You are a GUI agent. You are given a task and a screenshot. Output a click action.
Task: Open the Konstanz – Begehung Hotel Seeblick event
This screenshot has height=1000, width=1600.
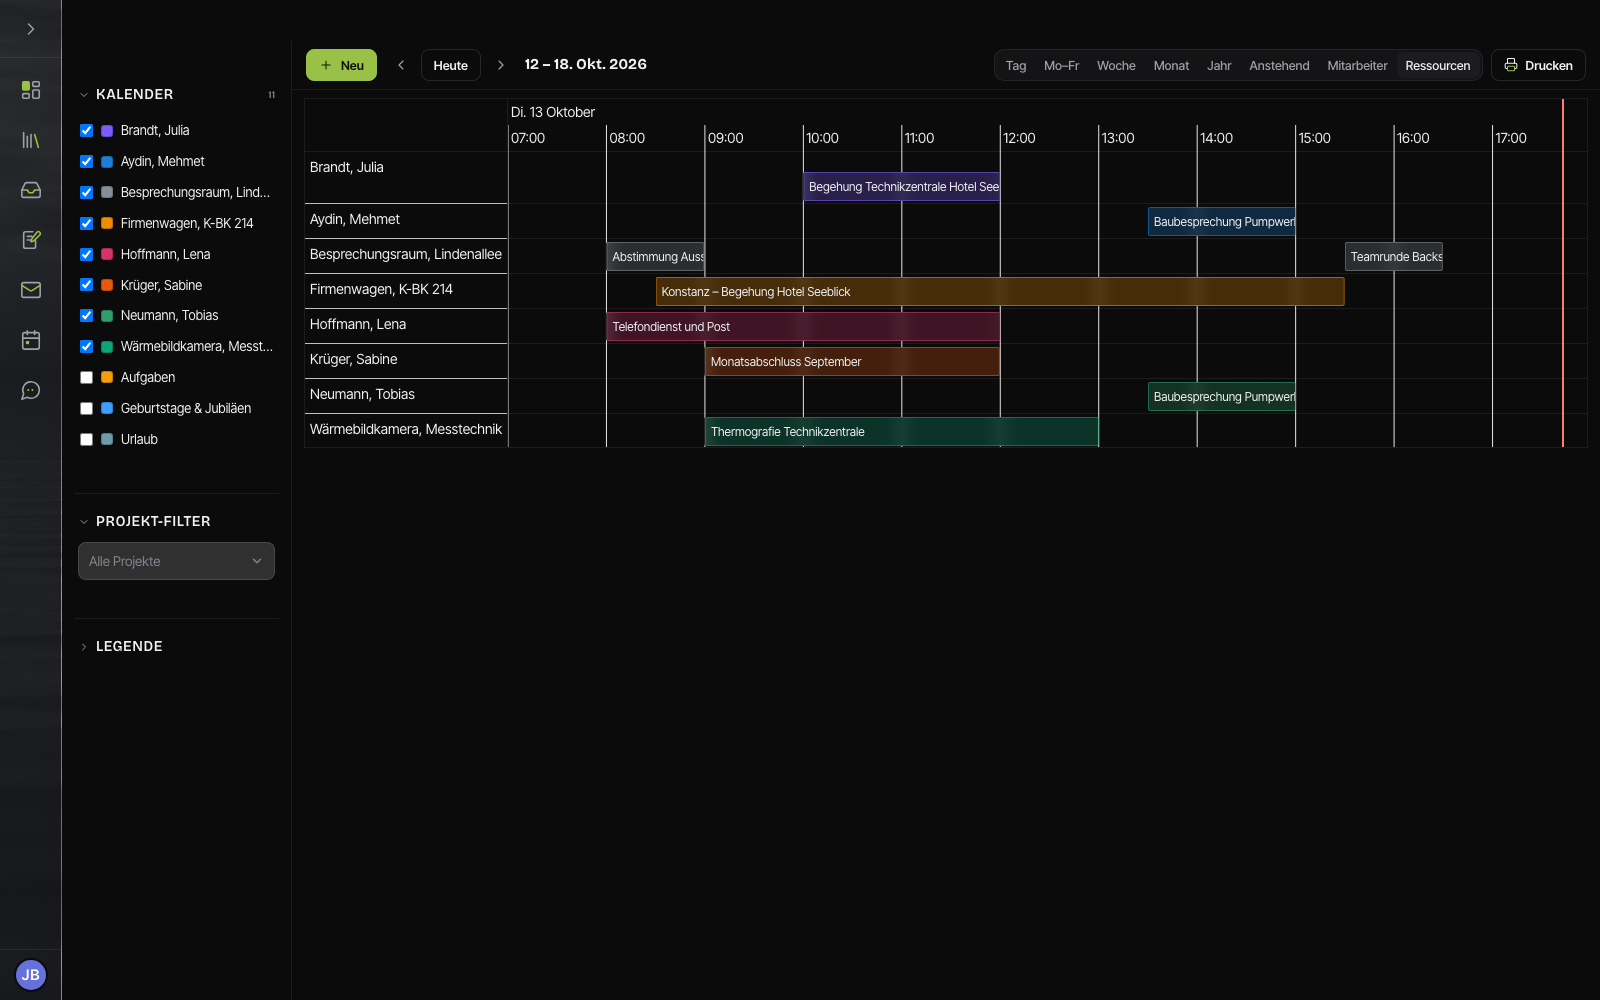1000,292
